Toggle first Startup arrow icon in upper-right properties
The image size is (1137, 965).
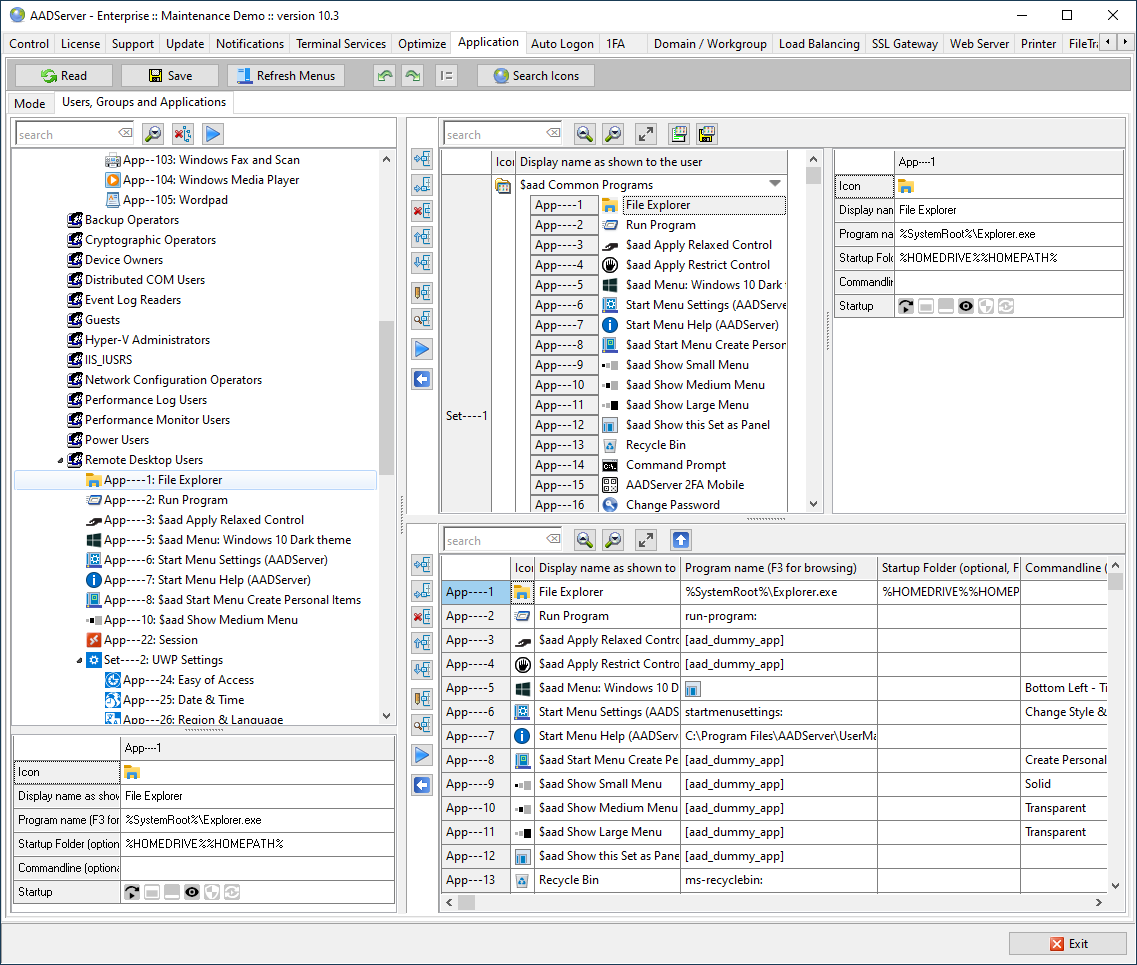(x=906, y=306)
